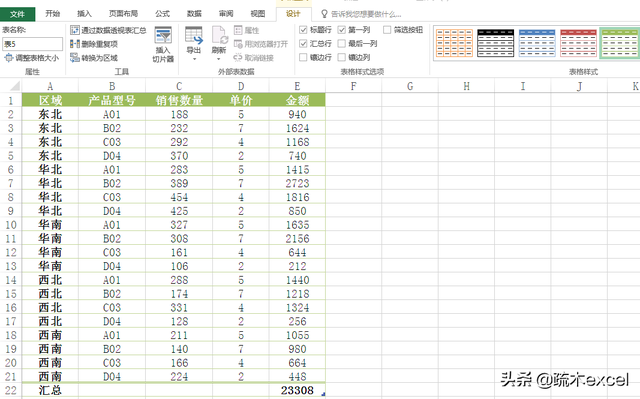Click the lightbulb Tell Me icon
Image resolution: width=640 pixels, height=399 pixels.
pos(324,14)
